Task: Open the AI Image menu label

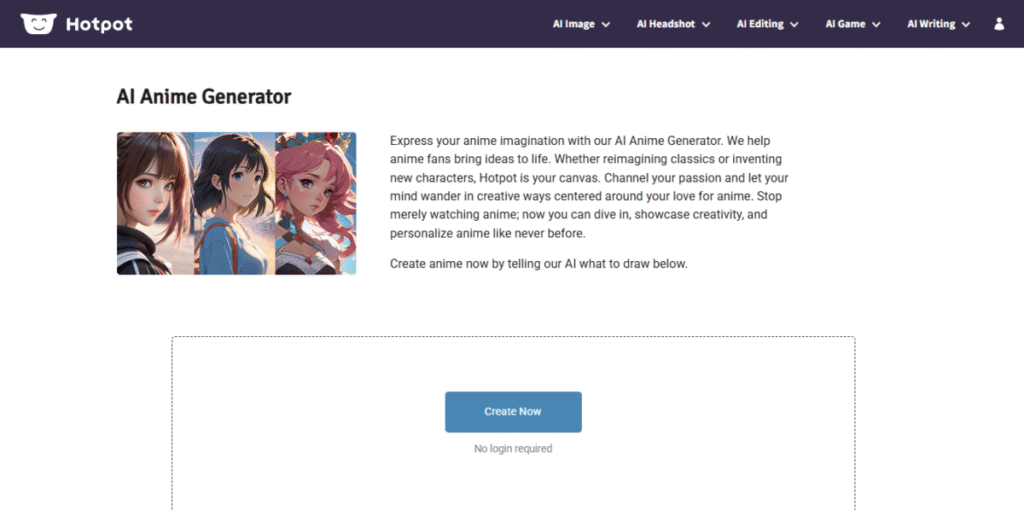Action: [573, 24]
